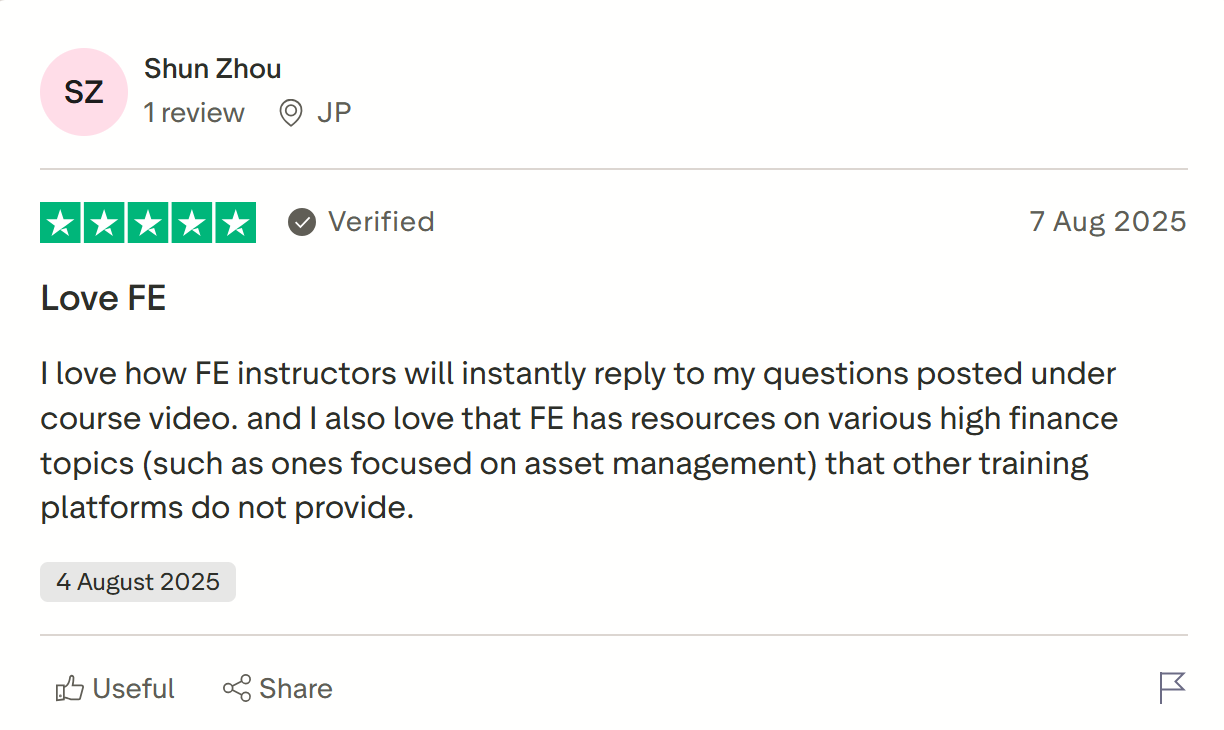Click the third green rating star
The width and height of the screenshot is (1224, 730).
point(148,222)
